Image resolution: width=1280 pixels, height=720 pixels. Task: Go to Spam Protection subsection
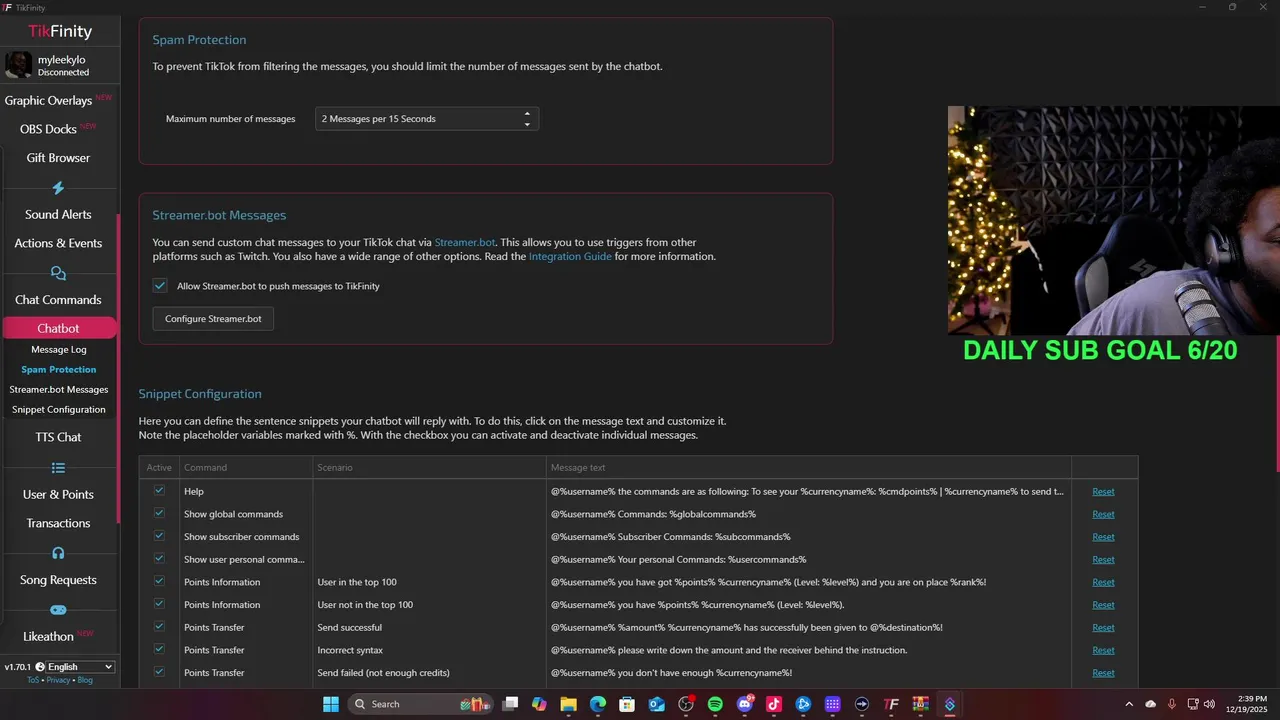point(59,370)
